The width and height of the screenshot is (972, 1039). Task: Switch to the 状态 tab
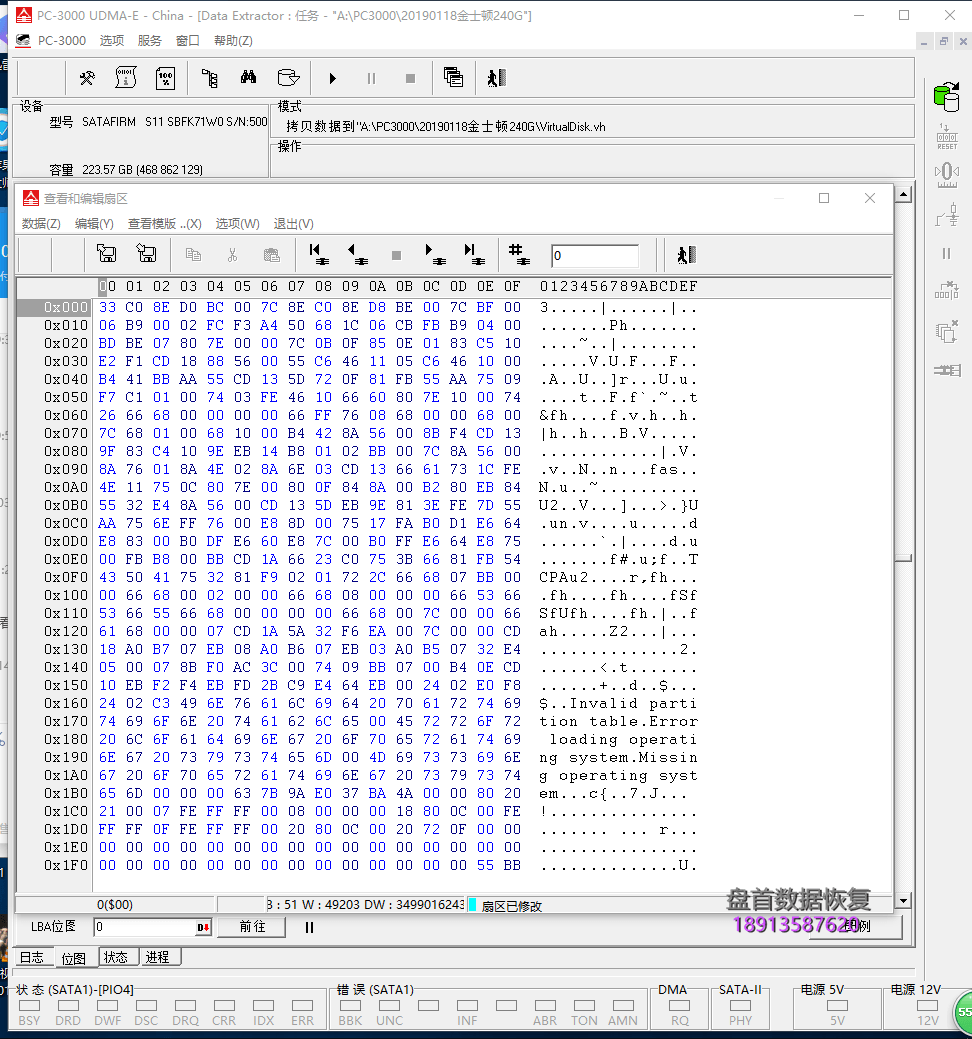(x=116, y=957)
